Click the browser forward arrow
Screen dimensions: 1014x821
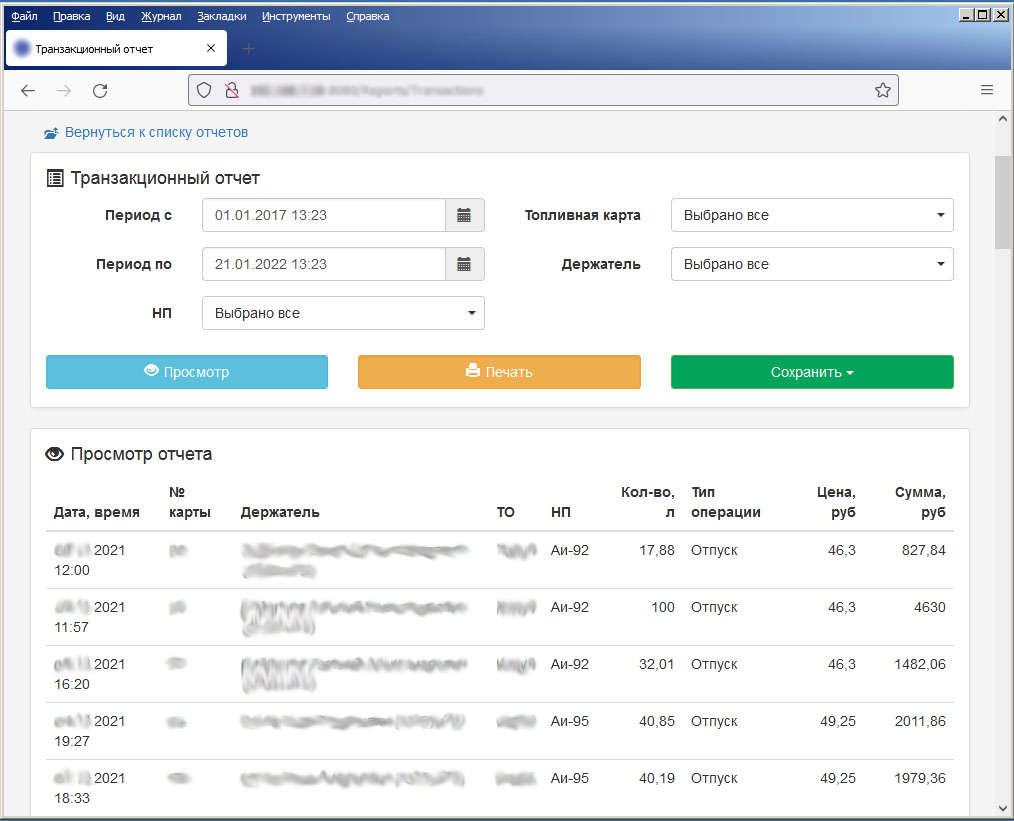(x=64, y=91)
